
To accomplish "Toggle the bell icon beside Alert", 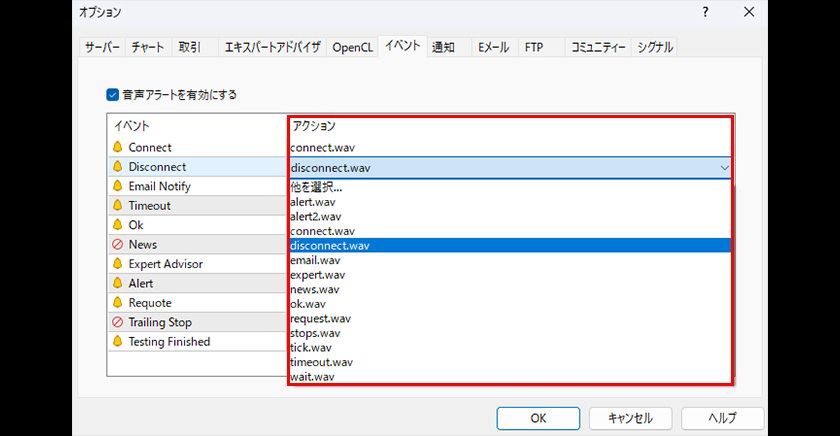I will (118, 283).
